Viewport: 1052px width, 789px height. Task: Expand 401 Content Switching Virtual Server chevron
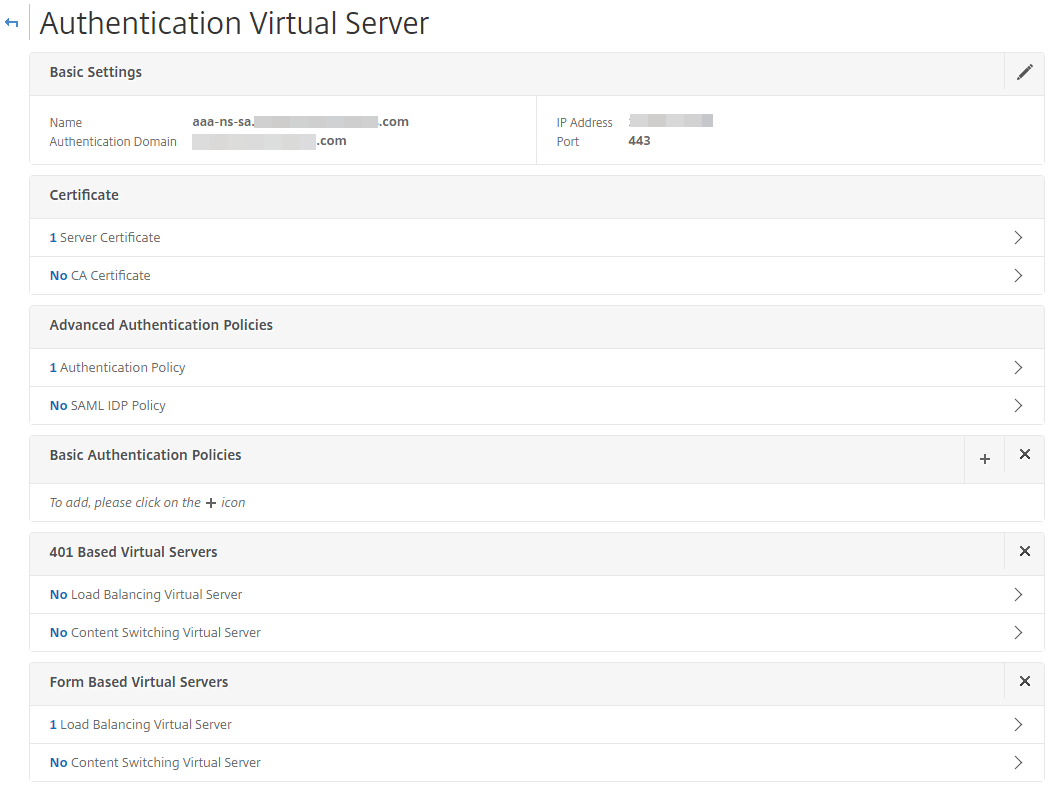tap(1018, 633)
